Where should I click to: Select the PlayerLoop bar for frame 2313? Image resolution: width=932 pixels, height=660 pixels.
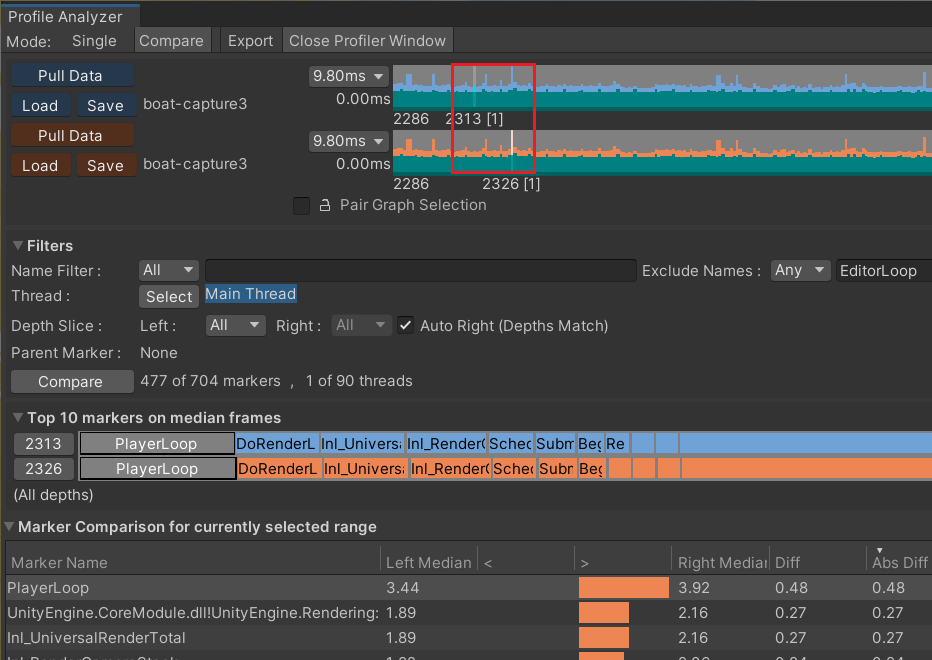[157, 443]
